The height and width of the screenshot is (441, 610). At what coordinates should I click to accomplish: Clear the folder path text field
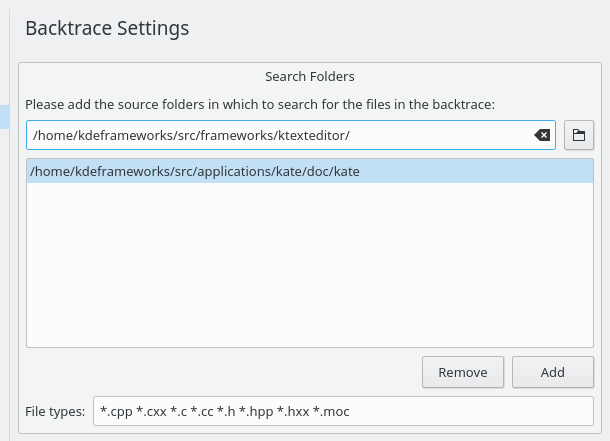coord(542,135)
